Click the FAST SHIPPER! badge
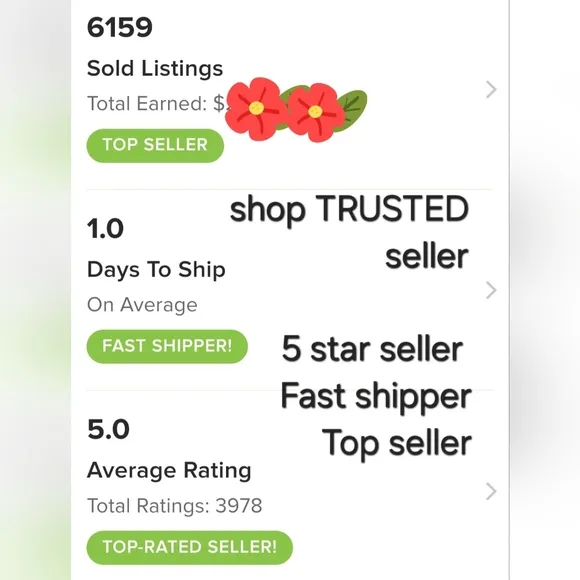Image resolution: width=580 pixels, height=580 pixels. tap(167, 346)
